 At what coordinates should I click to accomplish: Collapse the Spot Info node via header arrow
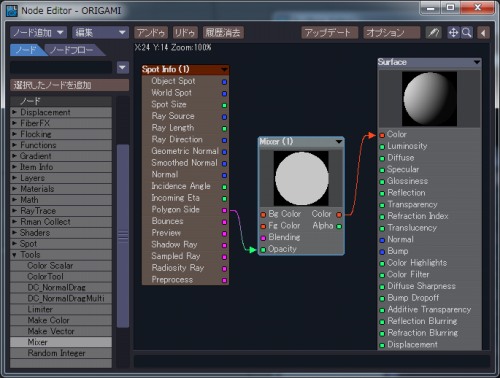pos(224,69)
